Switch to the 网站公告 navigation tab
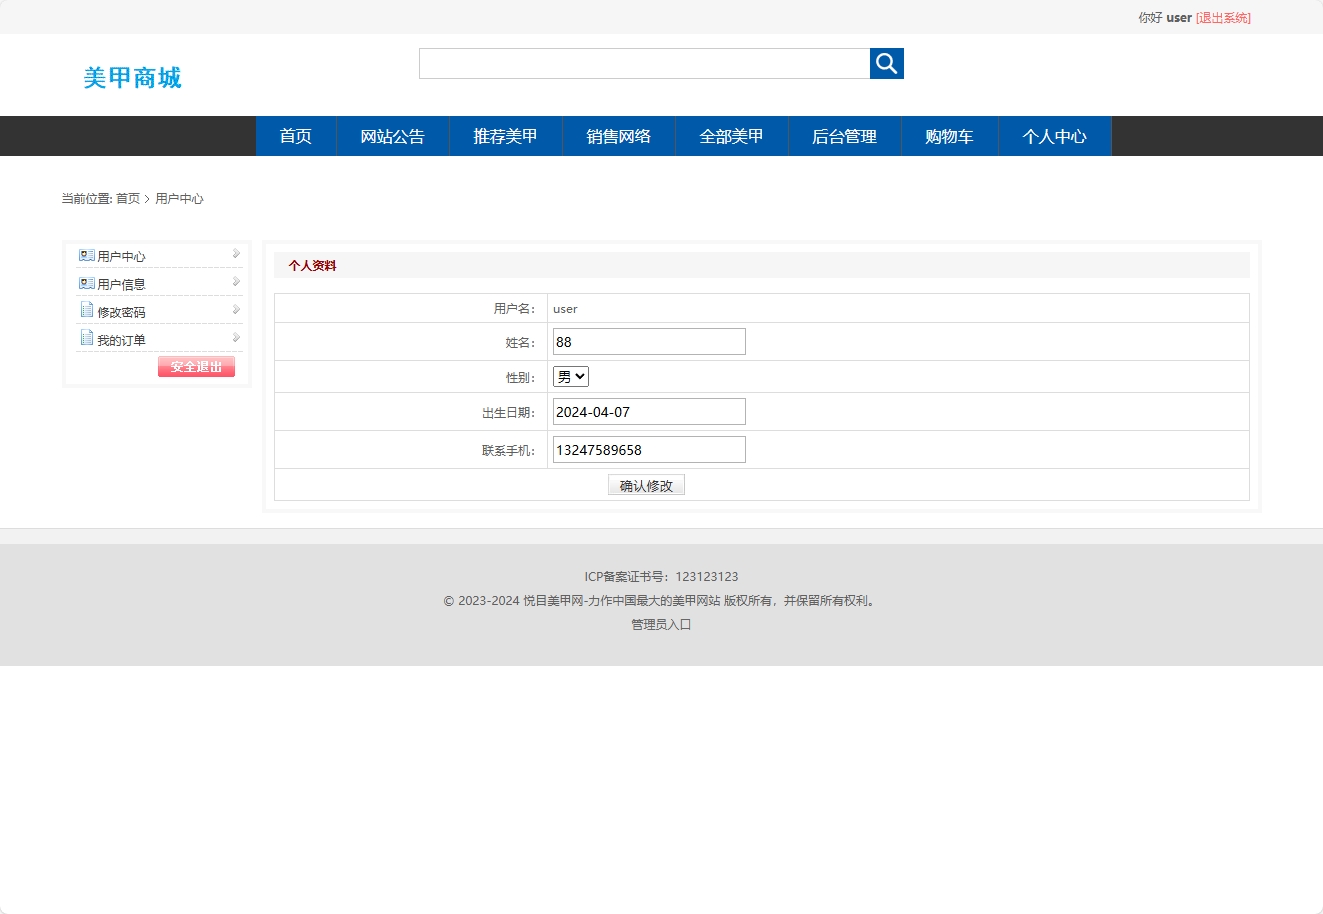 click(x=392, y=136)
